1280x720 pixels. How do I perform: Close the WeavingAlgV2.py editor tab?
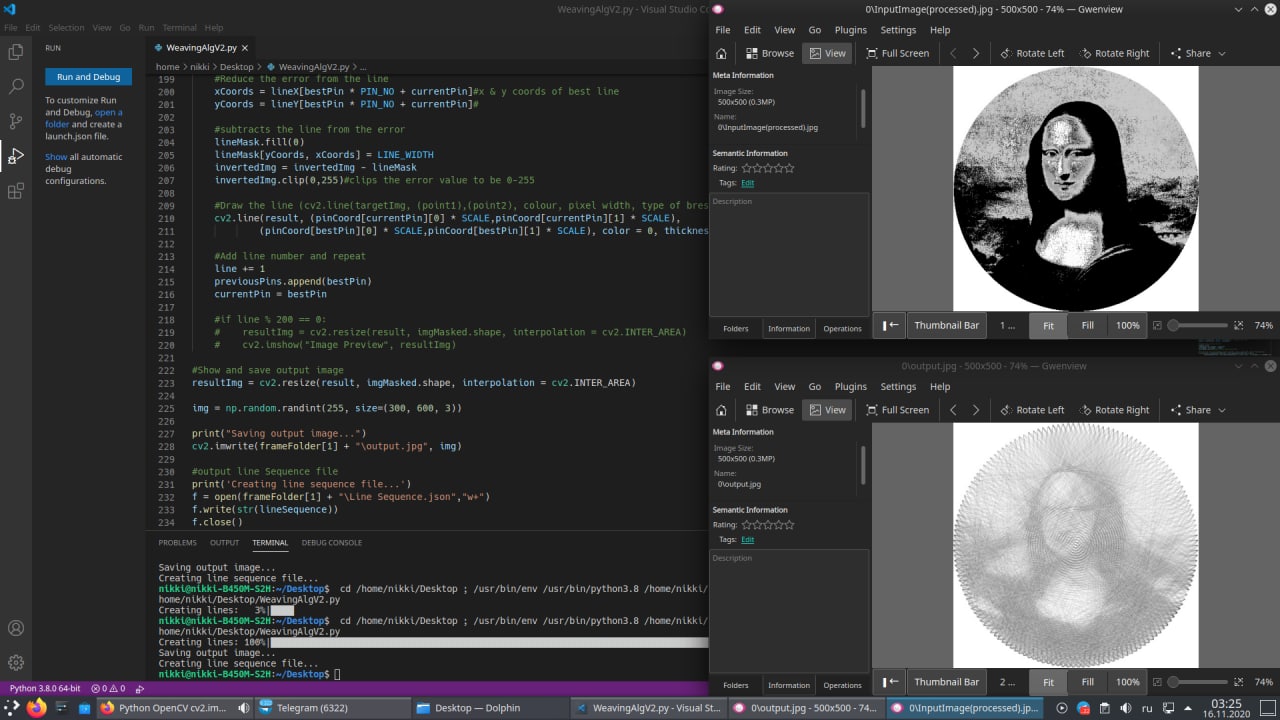(247, 47)
